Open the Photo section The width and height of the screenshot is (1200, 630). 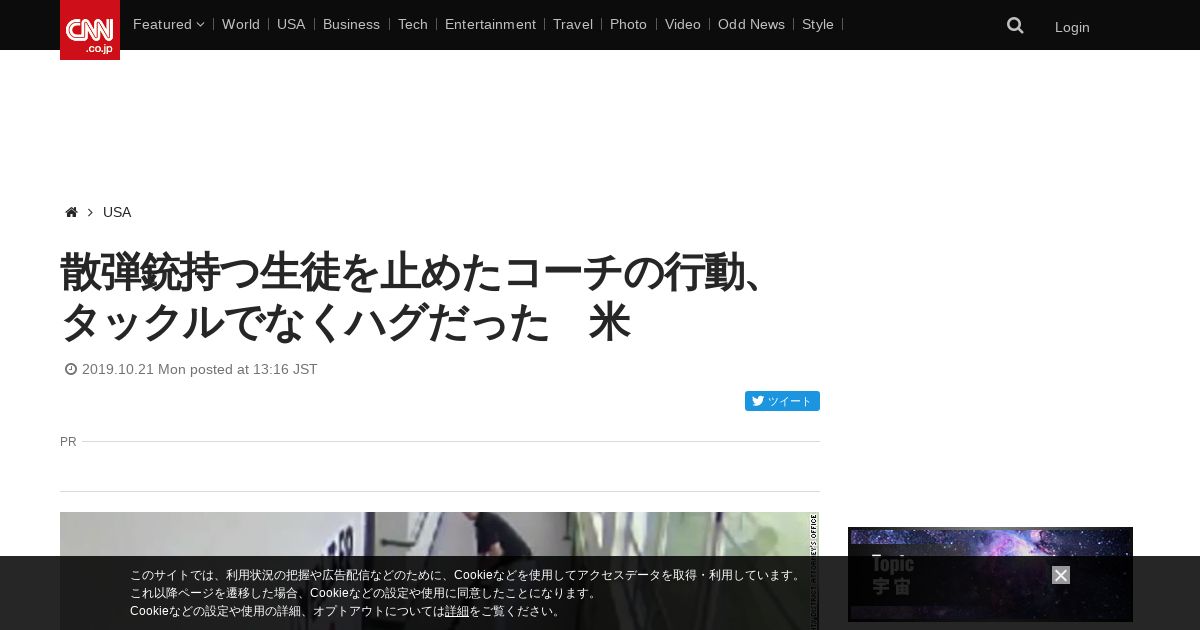point(628,24)
